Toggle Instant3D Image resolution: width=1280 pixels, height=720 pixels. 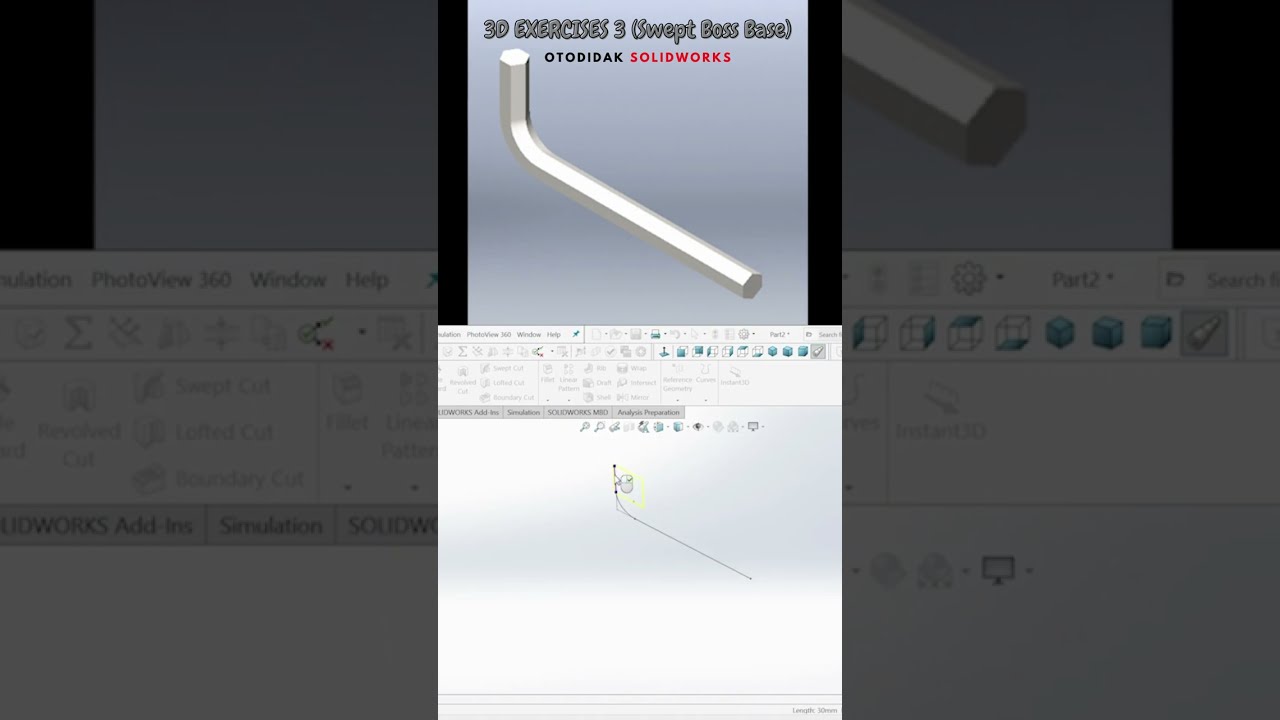[735, 376]
